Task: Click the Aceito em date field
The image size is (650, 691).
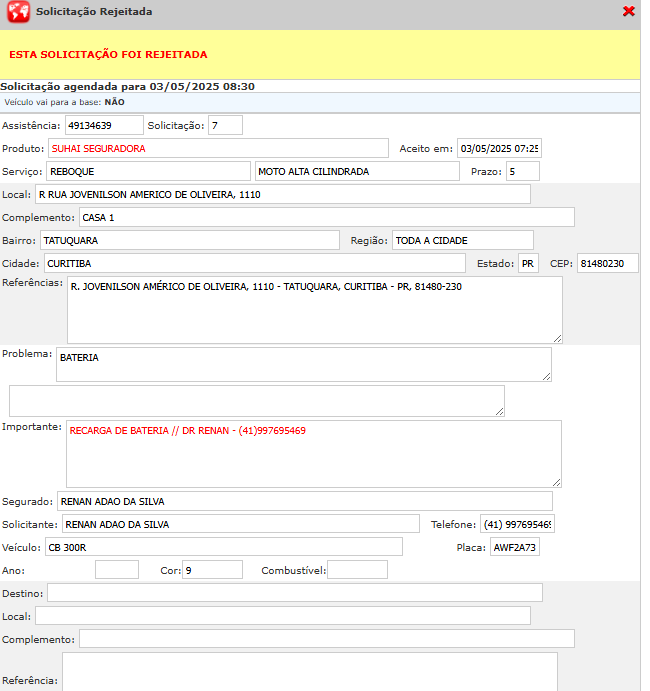Action: click(x=499, y=148)
